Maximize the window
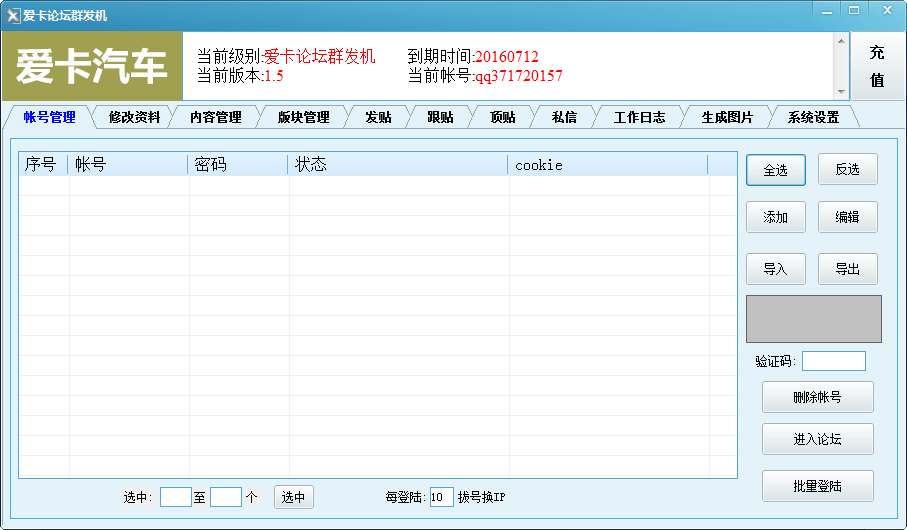 (854, 10)
